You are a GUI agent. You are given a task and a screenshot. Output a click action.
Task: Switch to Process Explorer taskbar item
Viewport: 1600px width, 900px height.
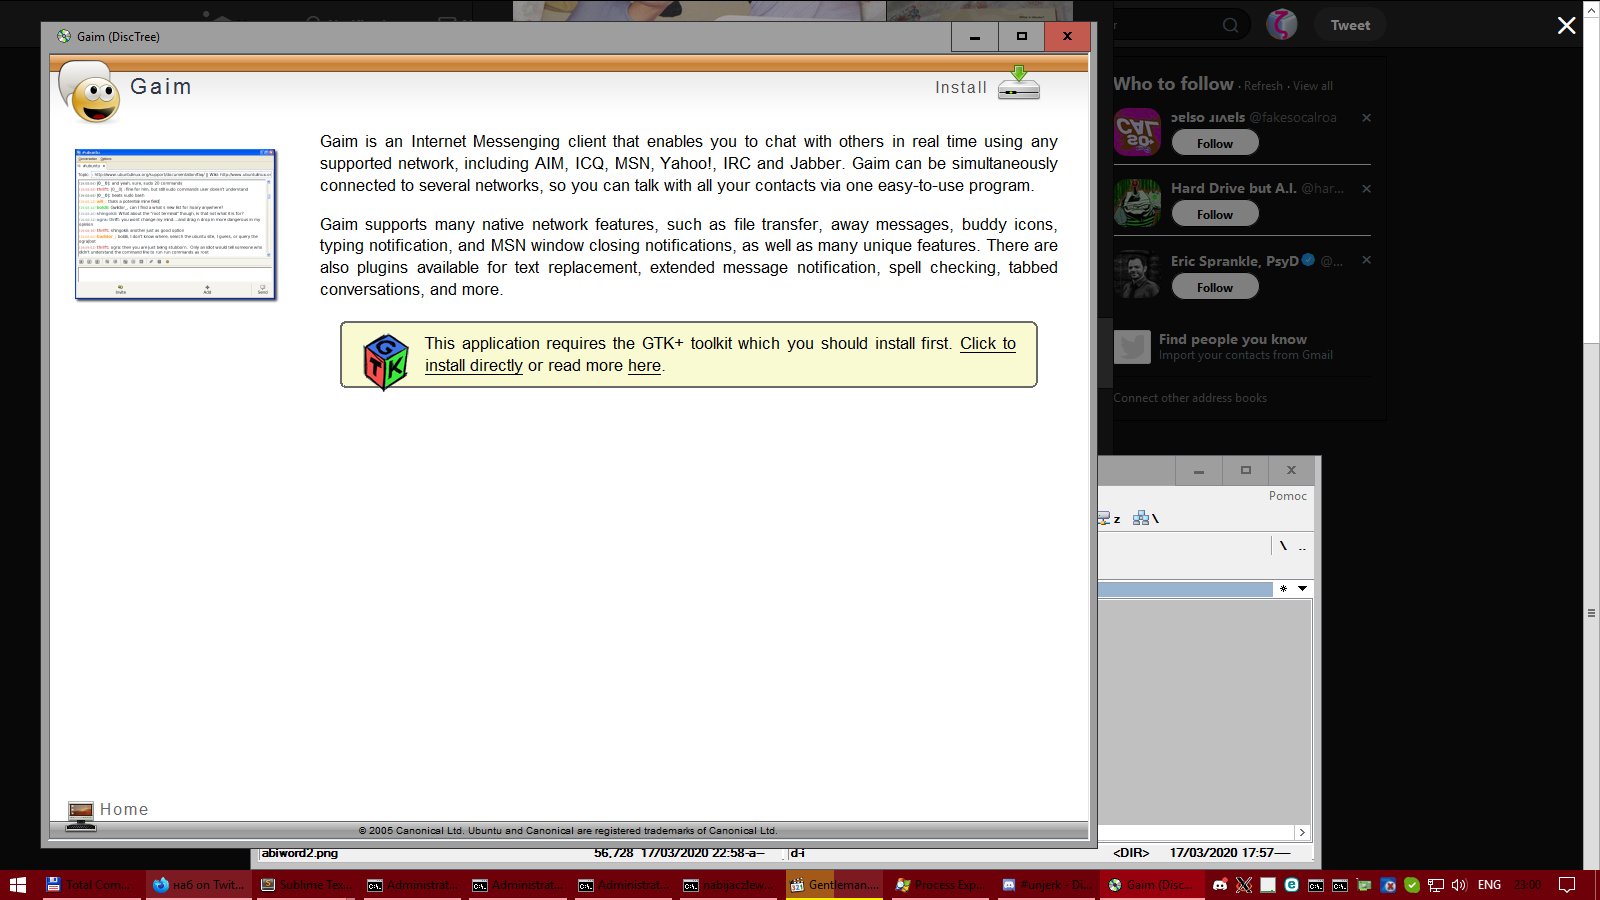tap(938, 885)
